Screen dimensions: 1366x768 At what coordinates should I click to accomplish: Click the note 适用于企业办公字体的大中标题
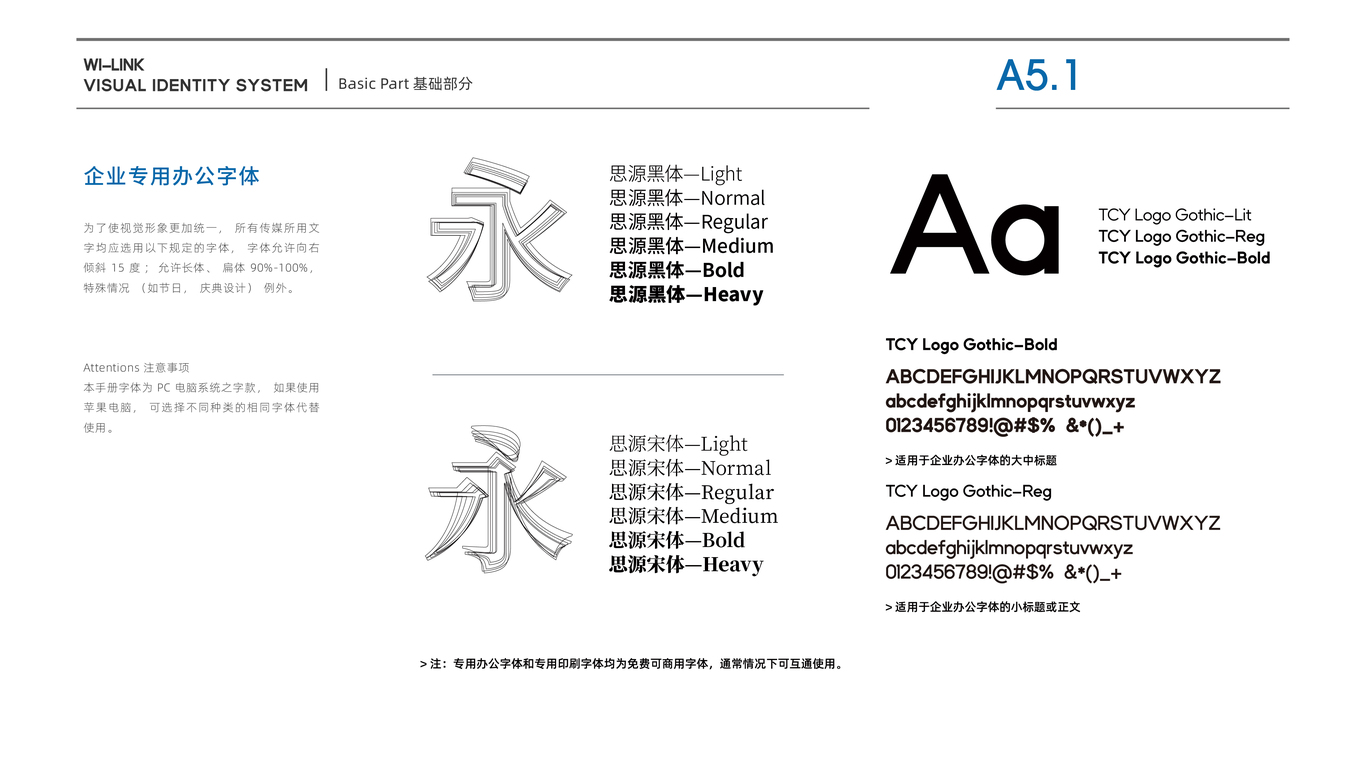(971, 461)
